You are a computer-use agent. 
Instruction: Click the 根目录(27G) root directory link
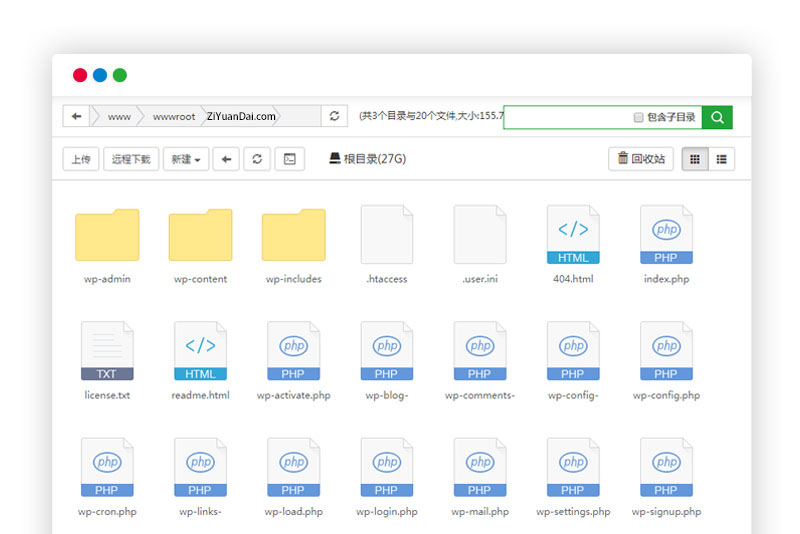coord(368,159)
